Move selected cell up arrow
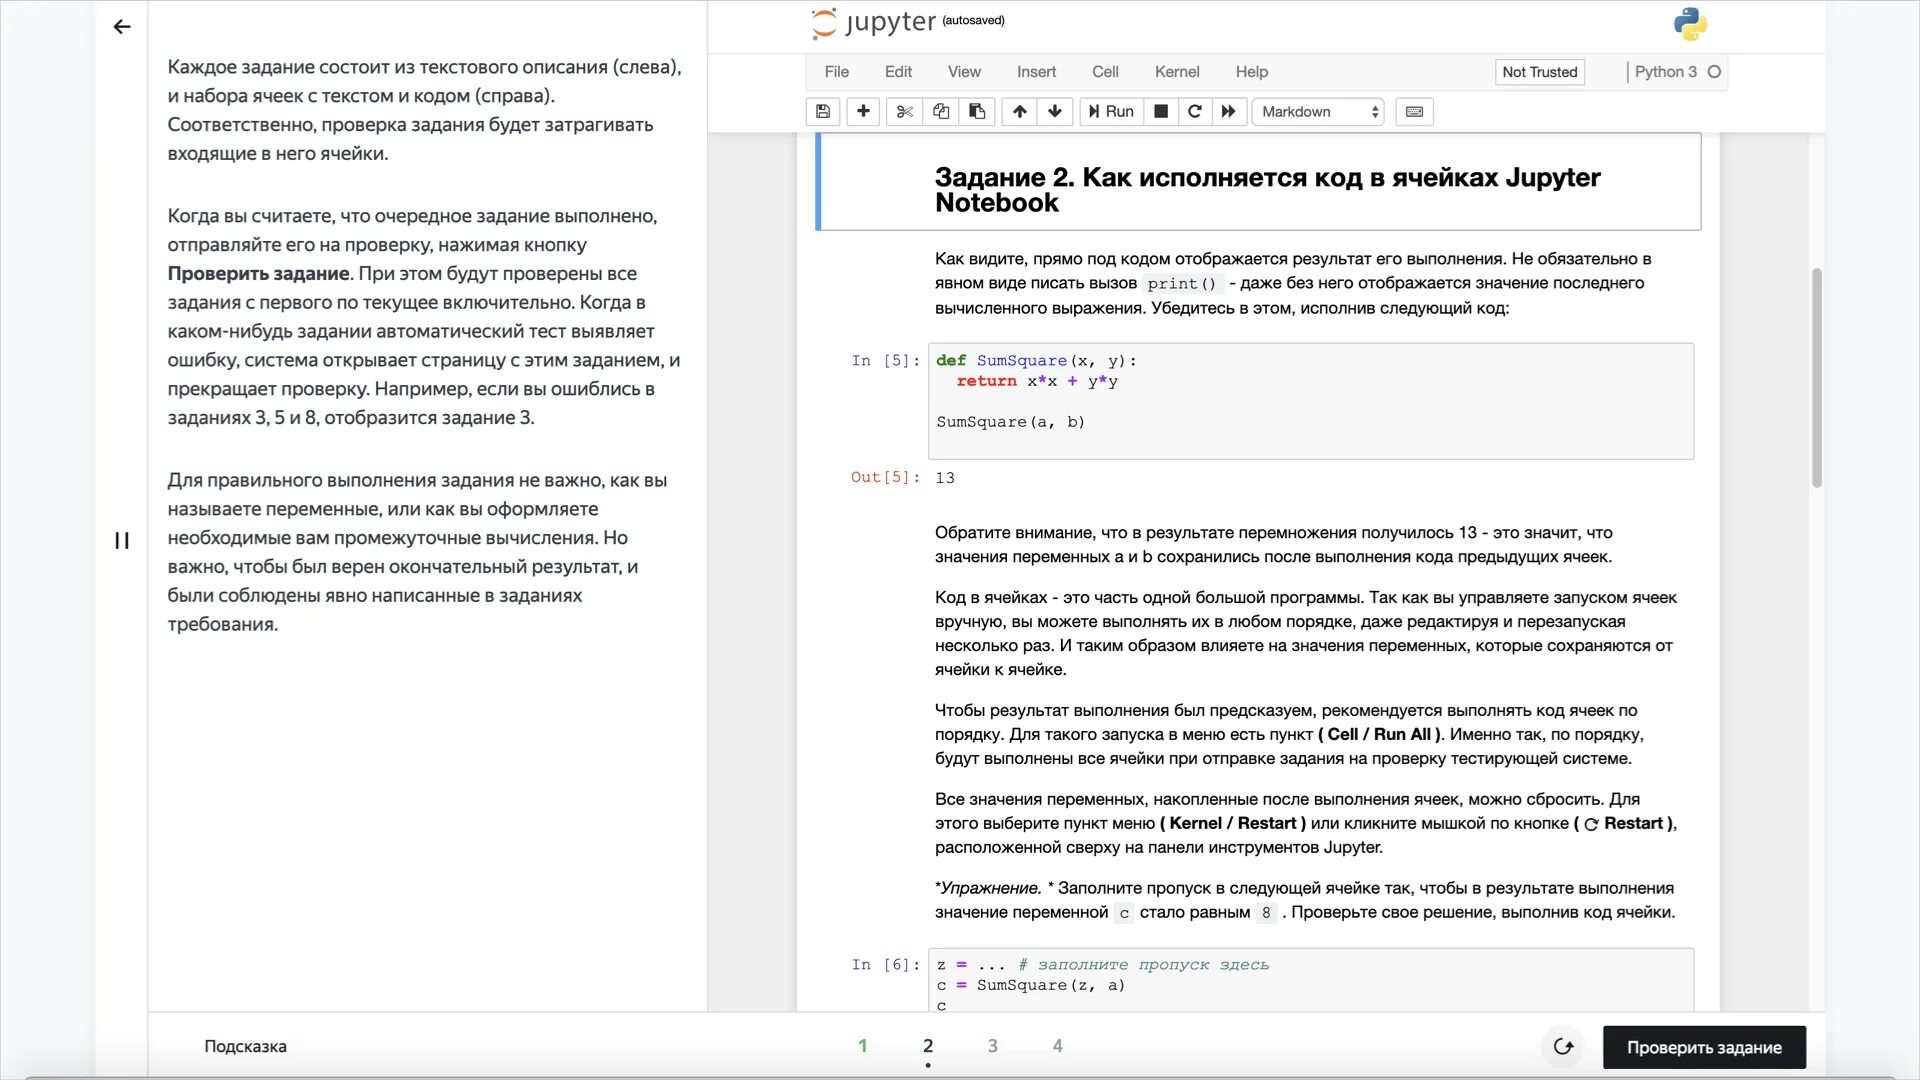The image size is (1920, 1080). click(x=1019, y=112)
